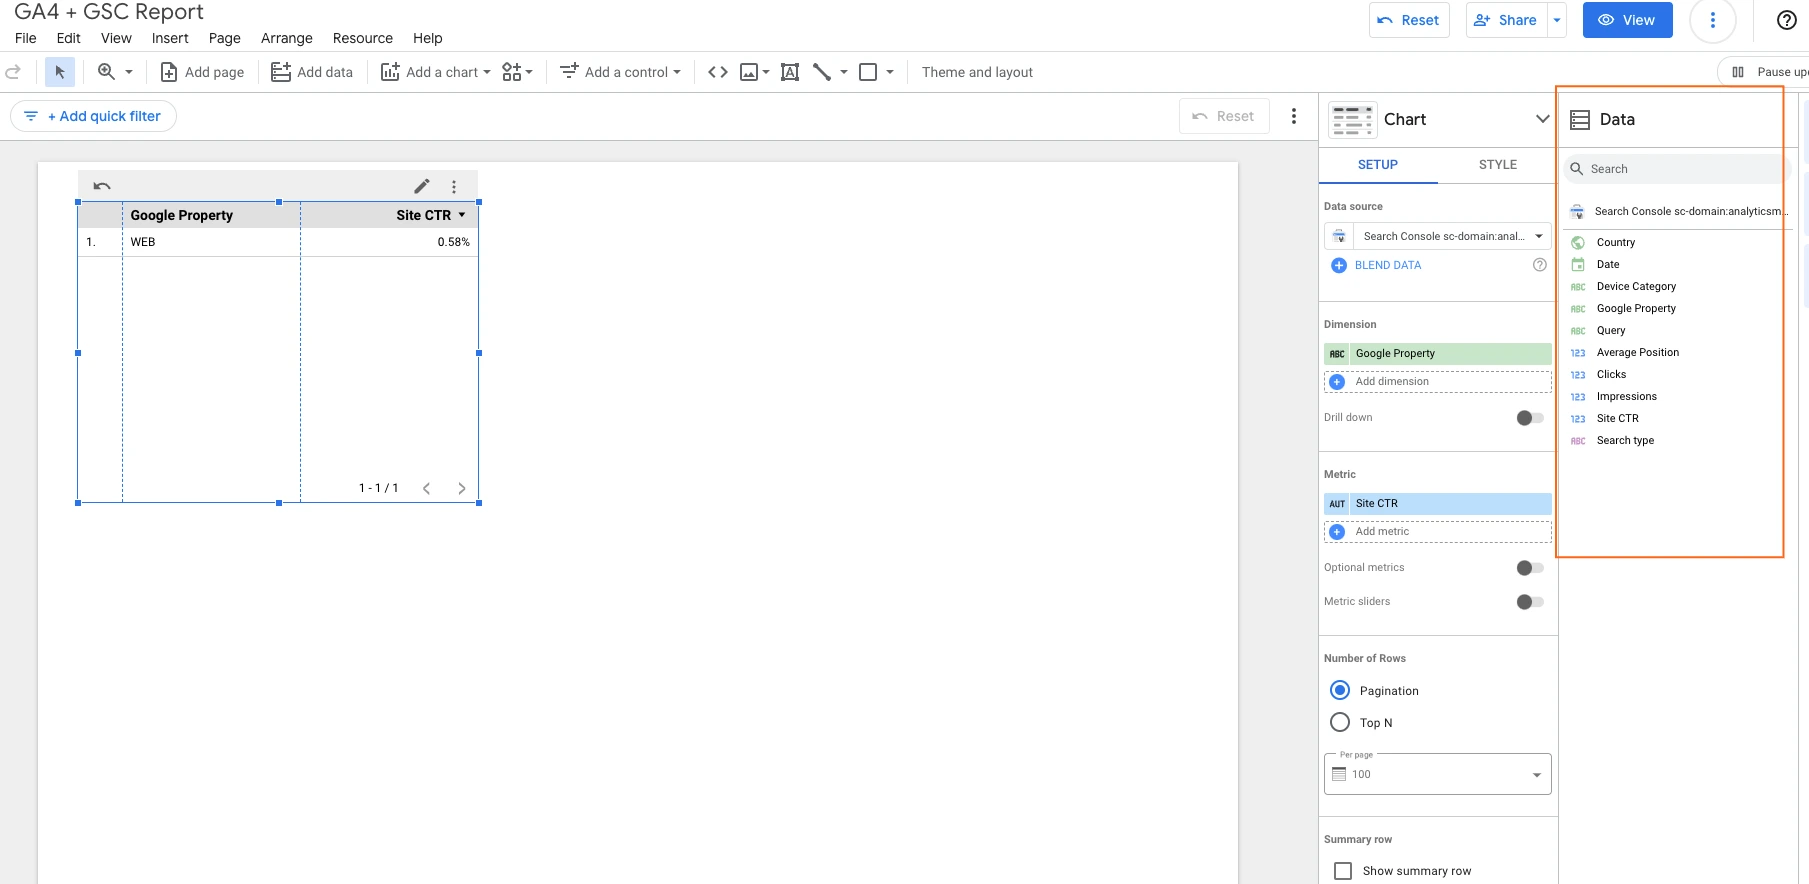This screenshot has height=884, width=1809.
Task: Click BLEND DATA link
Action: (1388, 265)
